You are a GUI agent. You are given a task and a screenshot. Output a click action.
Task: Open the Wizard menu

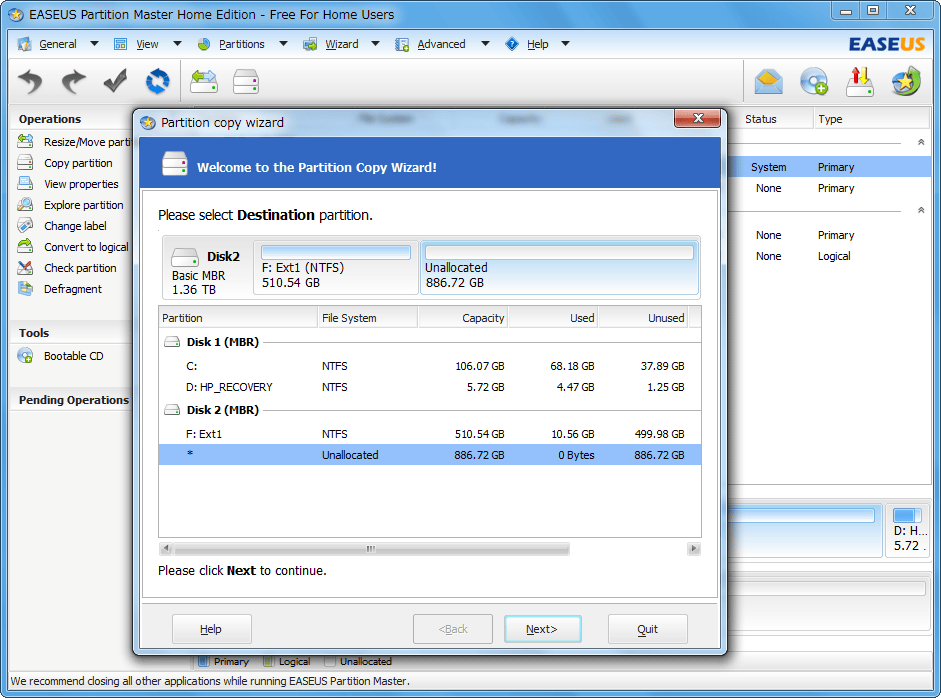tap(341, 44)
